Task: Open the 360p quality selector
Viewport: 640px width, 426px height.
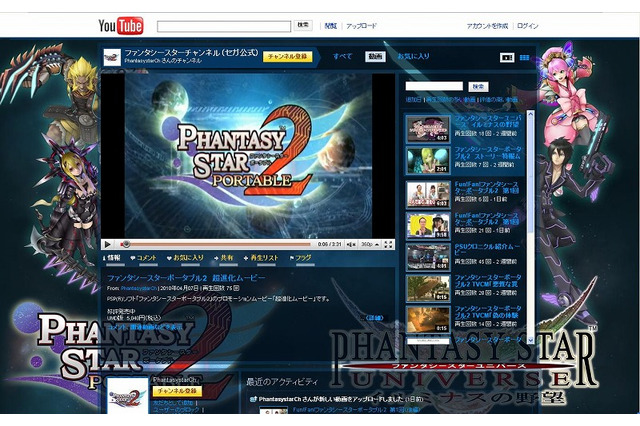Action: [x=370, y=244]
